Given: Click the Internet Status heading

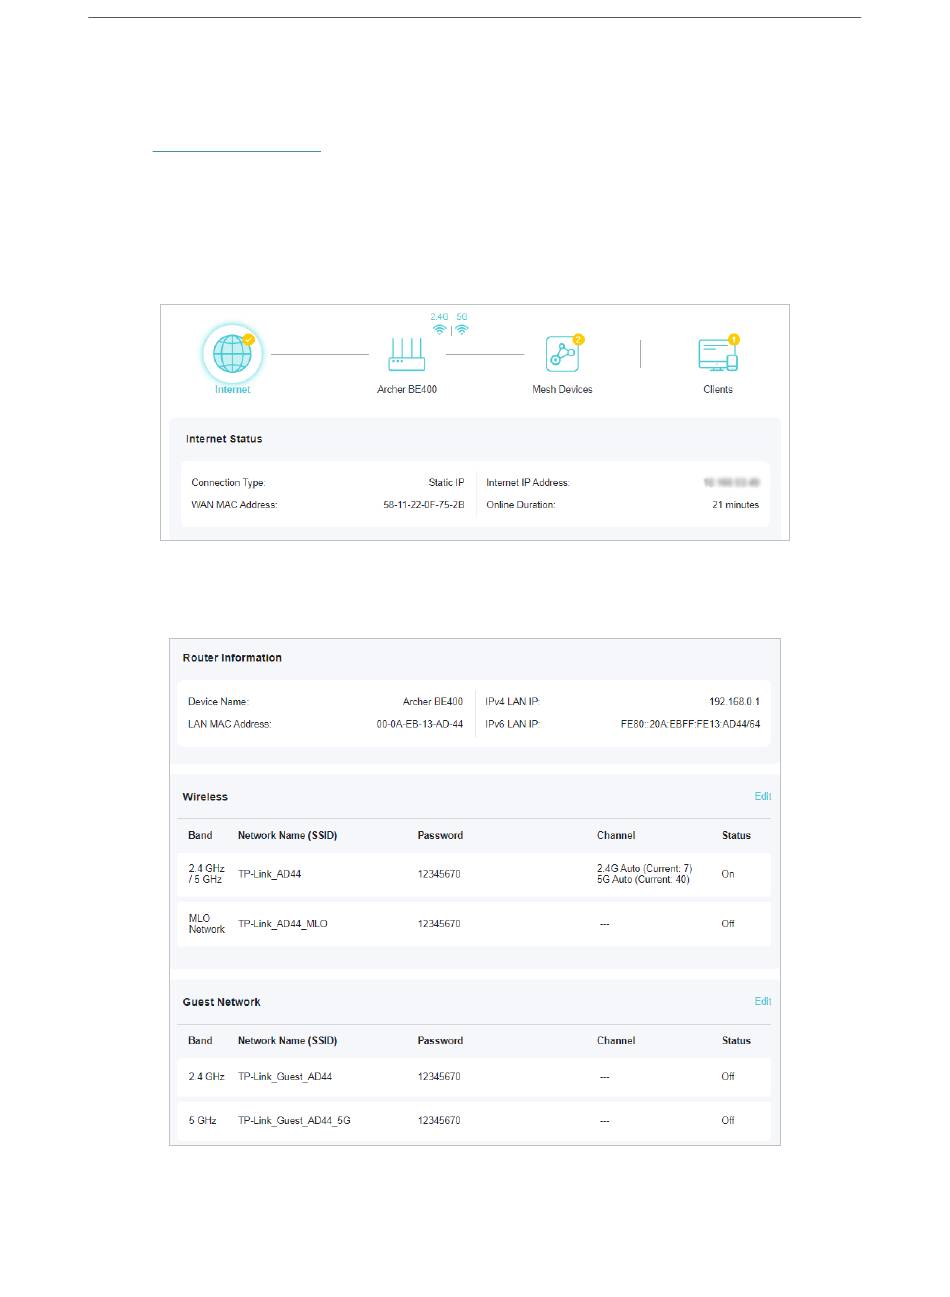Looking at the screenshot, I should click(x=224, y=439).
